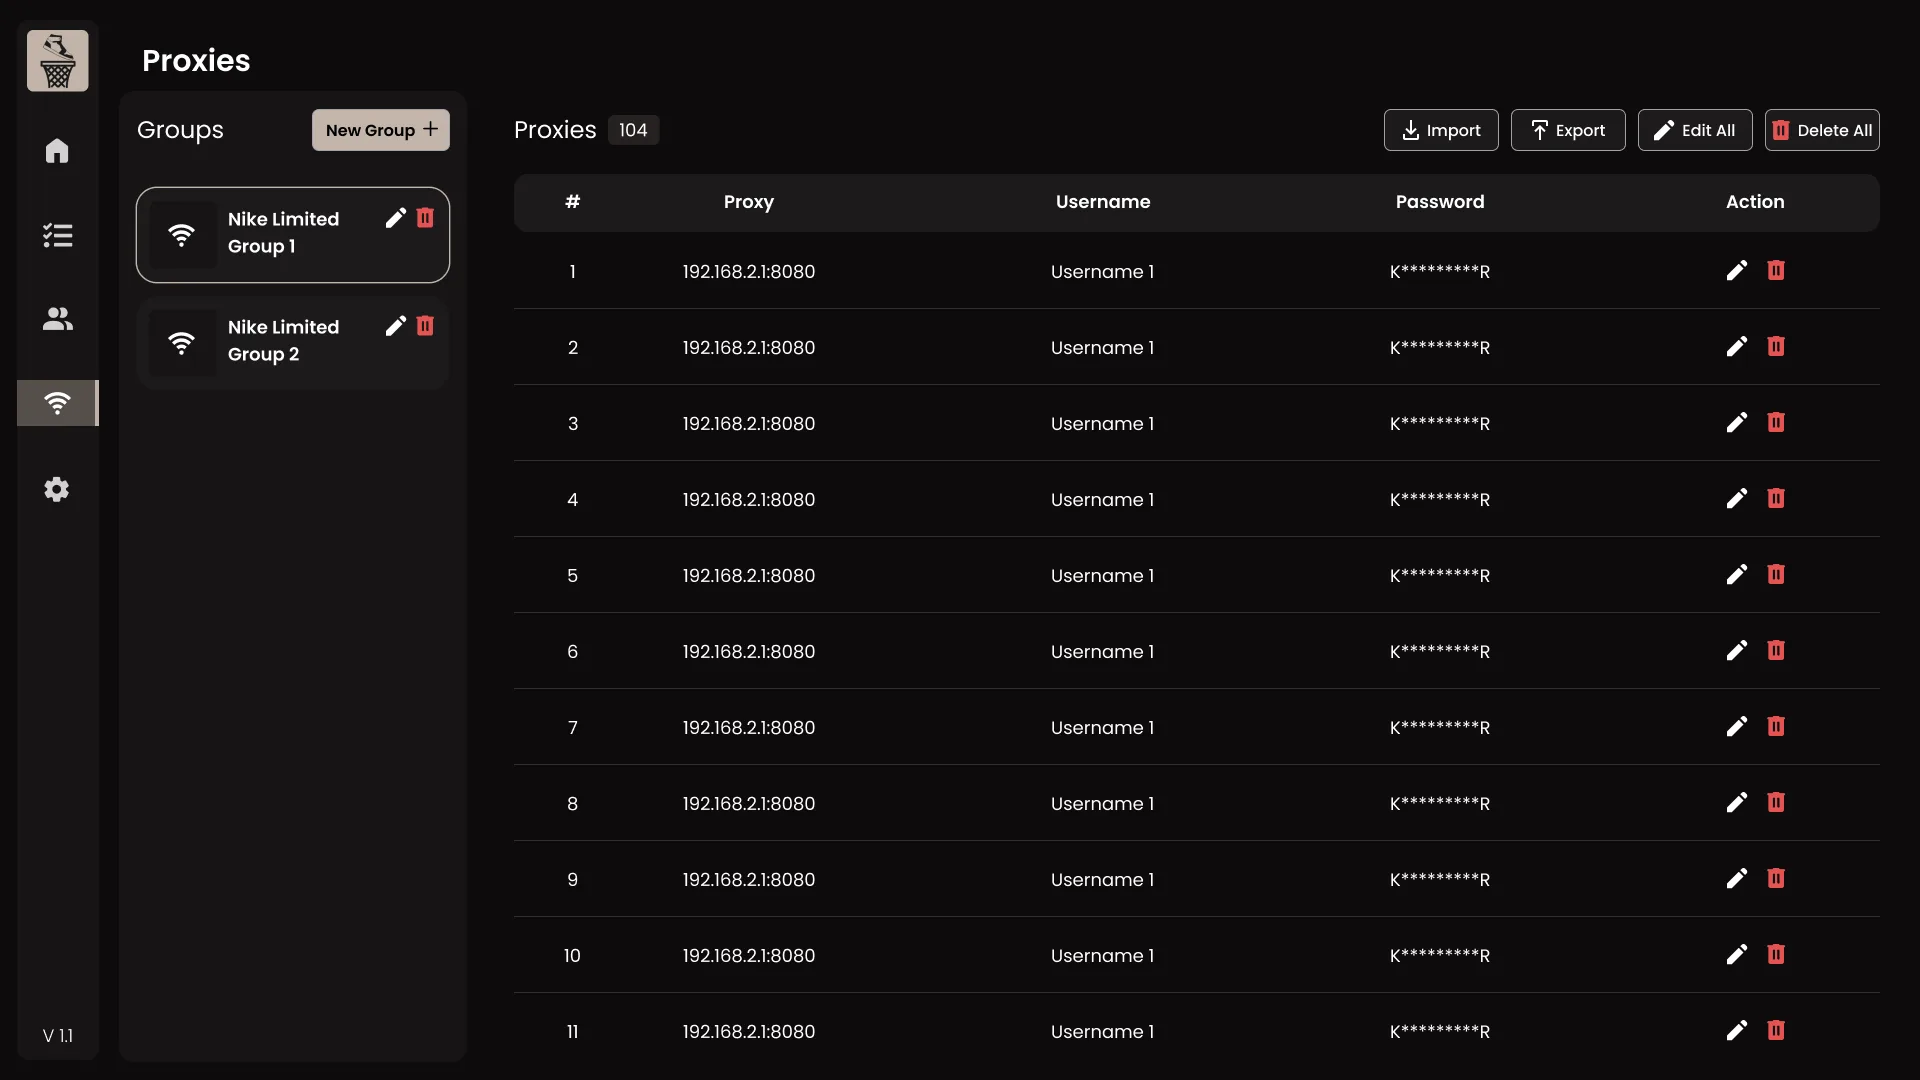Edit proxy row 2

(x=1737, y=347)
